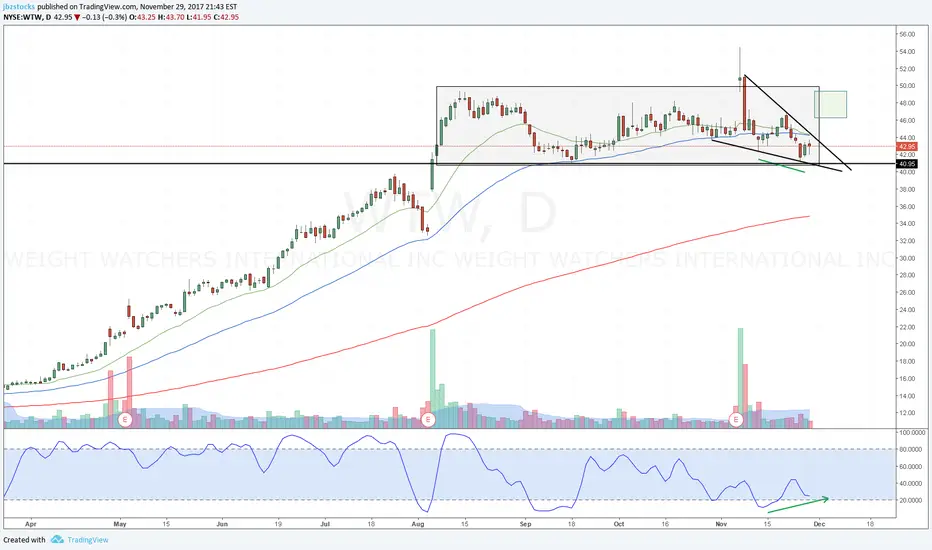This screenshot has width=932, height=550.
Task: Click the Oct date axis label
Action: point(619,524)
